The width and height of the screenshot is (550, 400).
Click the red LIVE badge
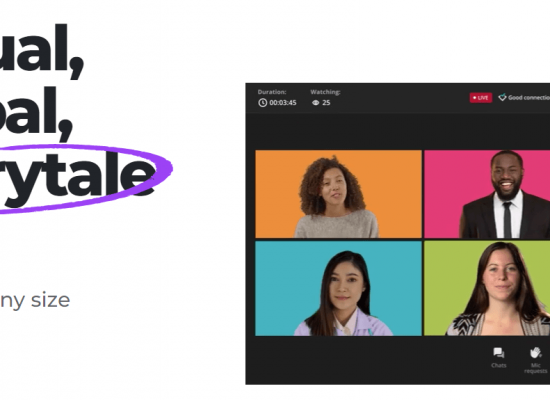coord(481,98)
